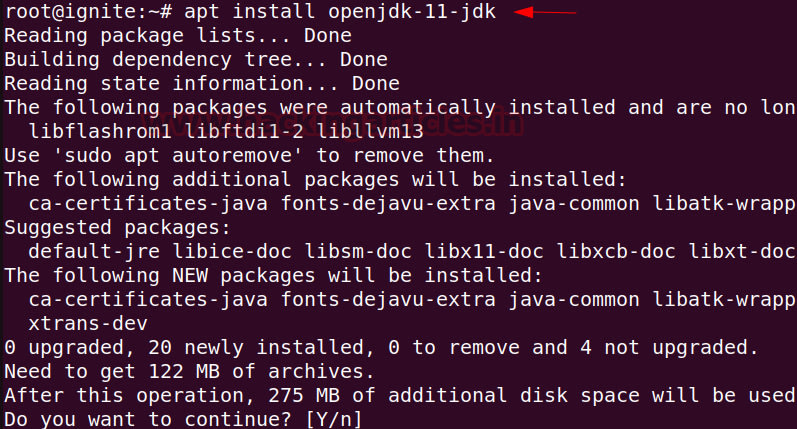The width and height of the screenshot is (797, 429).
Task: Click the 'sudo apt autoremove' text
Action: pyautogui.click(x=177, y=156)
